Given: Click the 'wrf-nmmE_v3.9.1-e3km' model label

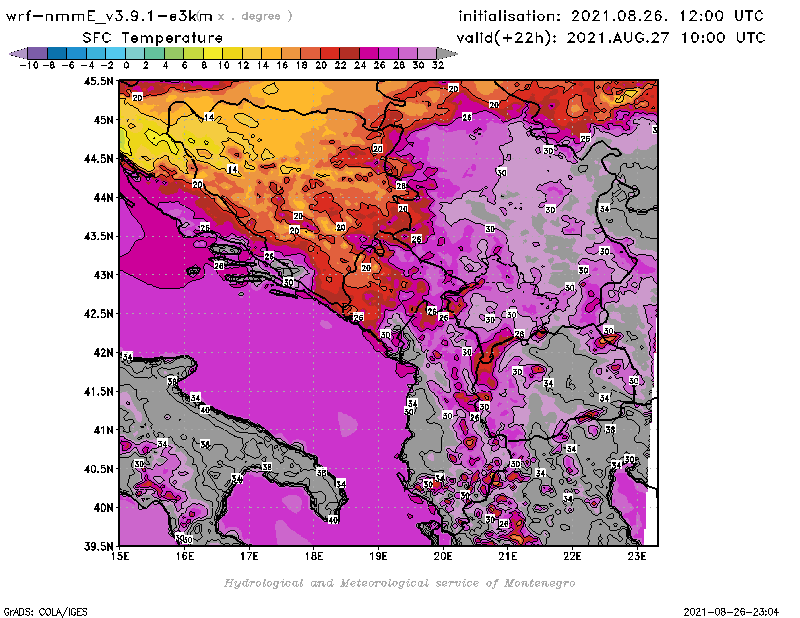Looking at the screenshot, I should pos(109,16).
